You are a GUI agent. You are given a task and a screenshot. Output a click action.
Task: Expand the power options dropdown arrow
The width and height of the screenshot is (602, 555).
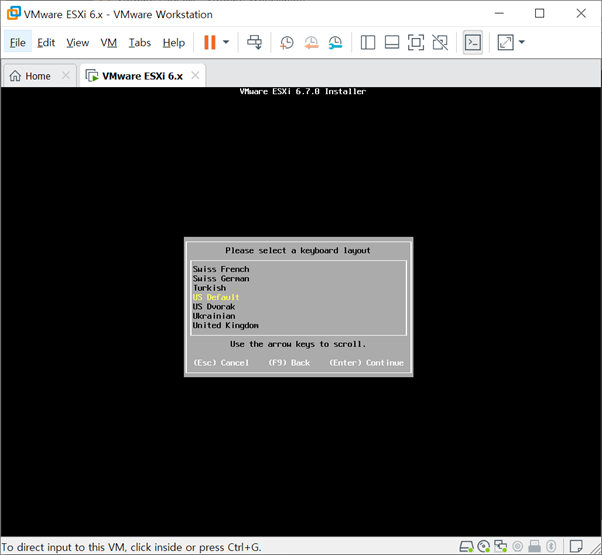coord(226,42)
